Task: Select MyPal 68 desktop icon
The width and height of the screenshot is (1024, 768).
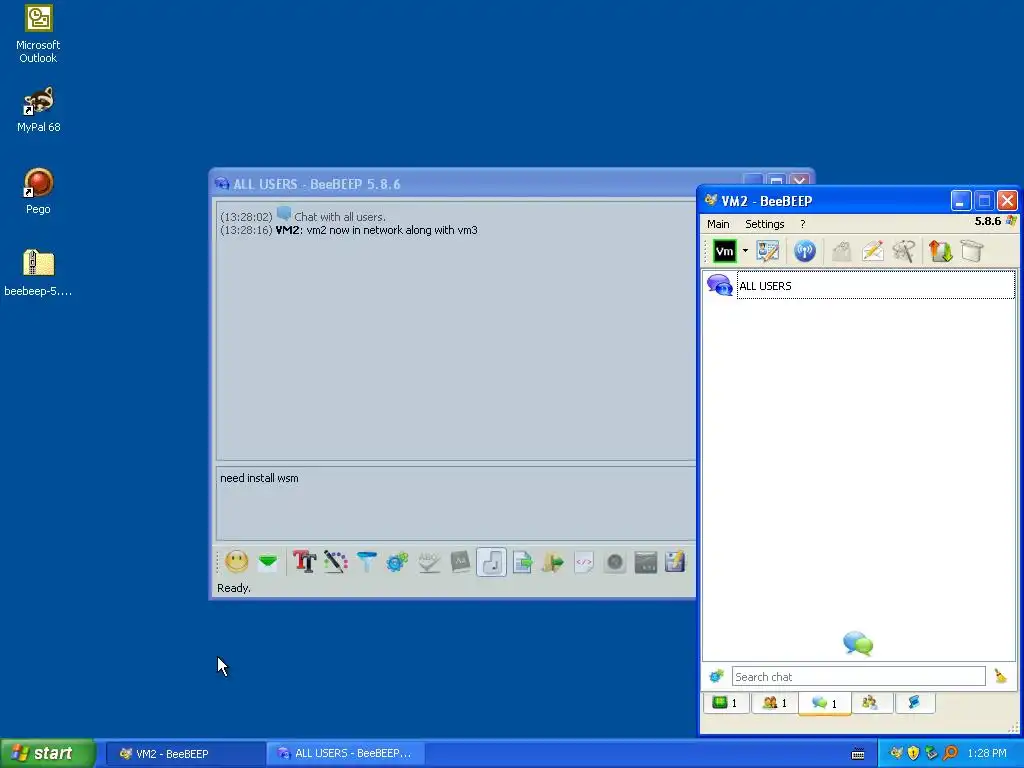Action: (39, 110)
